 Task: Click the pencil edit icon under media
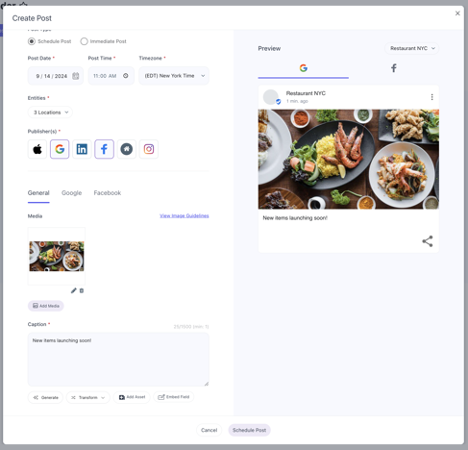coord(74,291)
